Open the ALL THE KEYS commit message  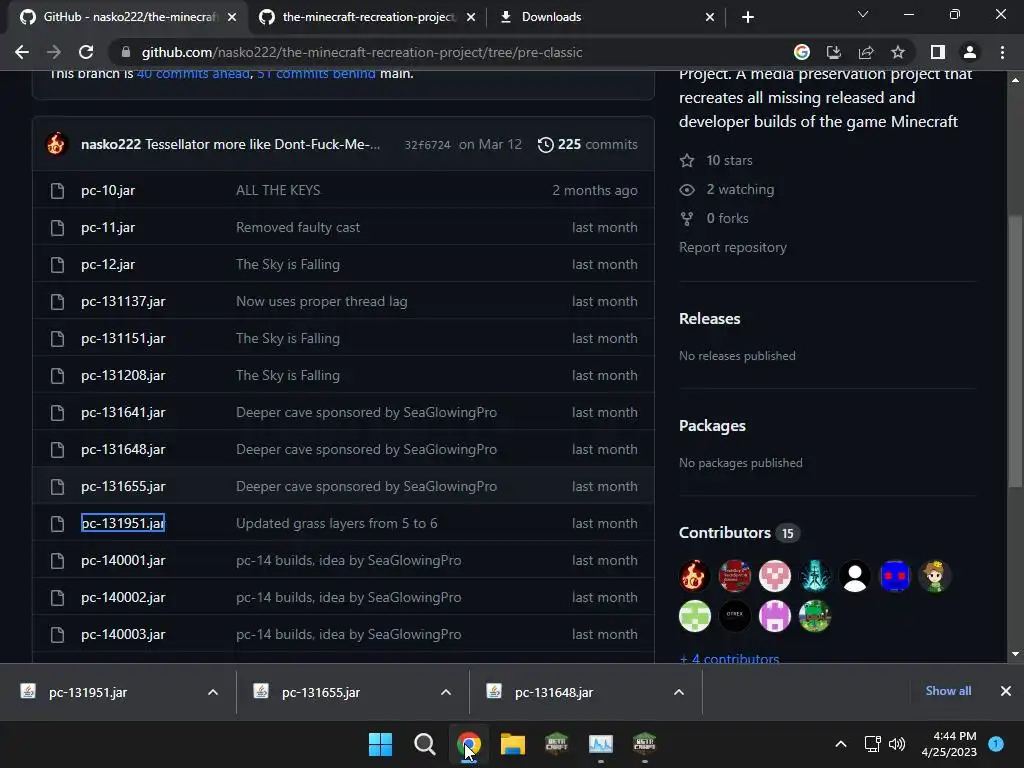coord(278,190)
